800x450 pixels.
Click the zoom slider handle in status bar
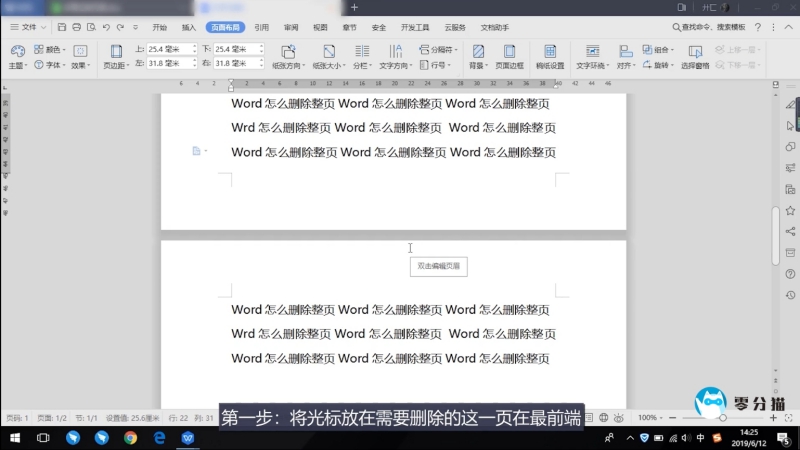723,417
